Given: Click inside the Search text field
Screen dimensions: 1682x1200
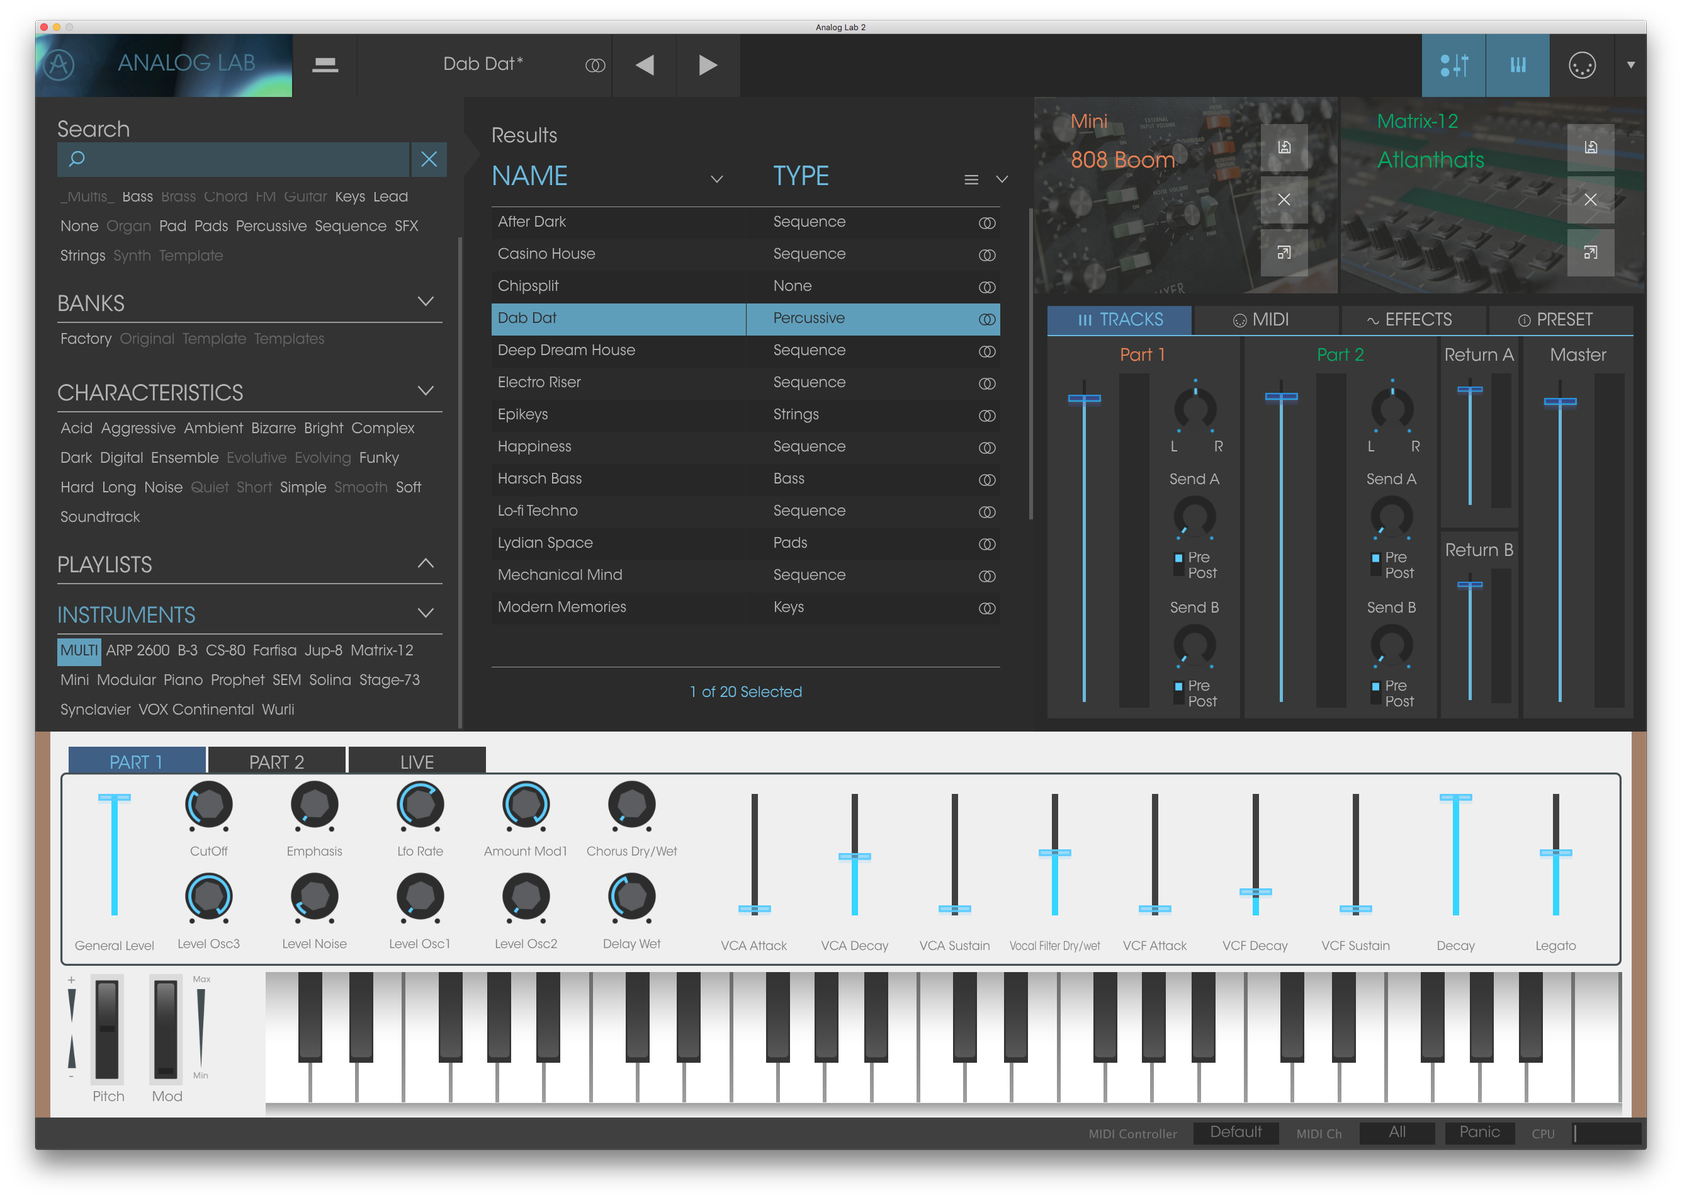Looking at the screenshot, I should [x=232, y=159].
